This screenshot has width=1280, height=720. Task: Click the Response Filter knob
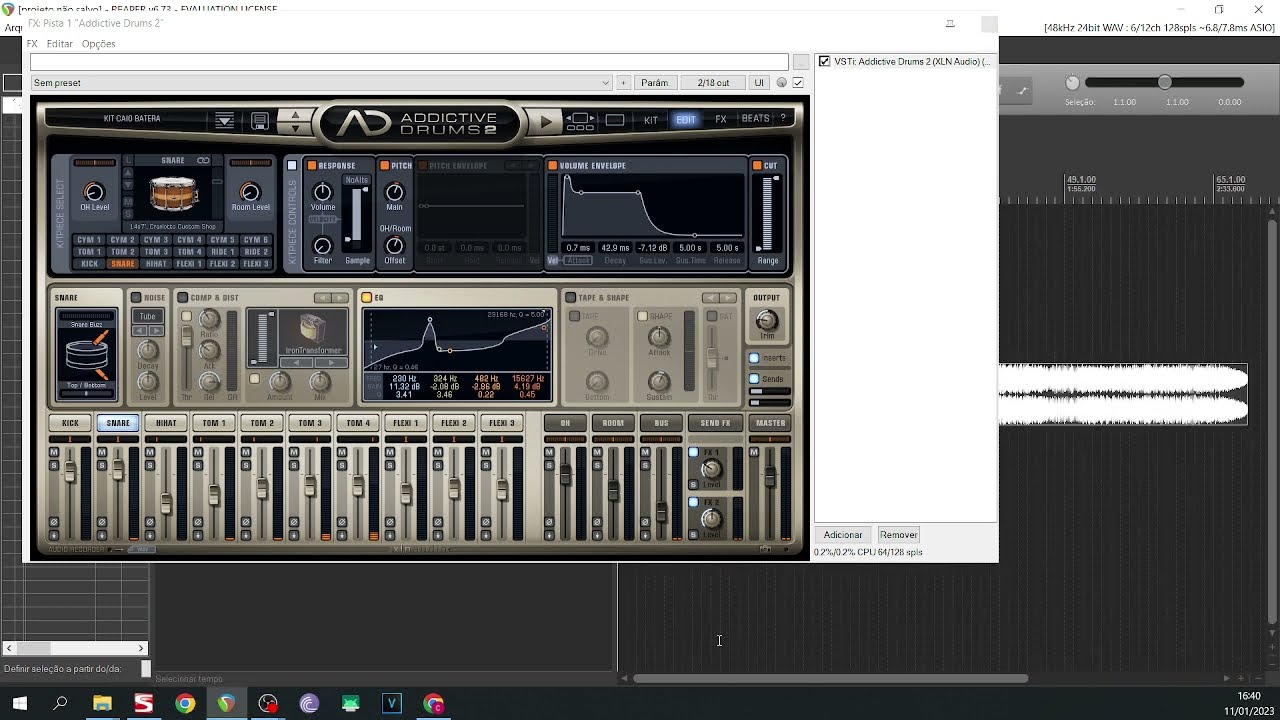322,246
